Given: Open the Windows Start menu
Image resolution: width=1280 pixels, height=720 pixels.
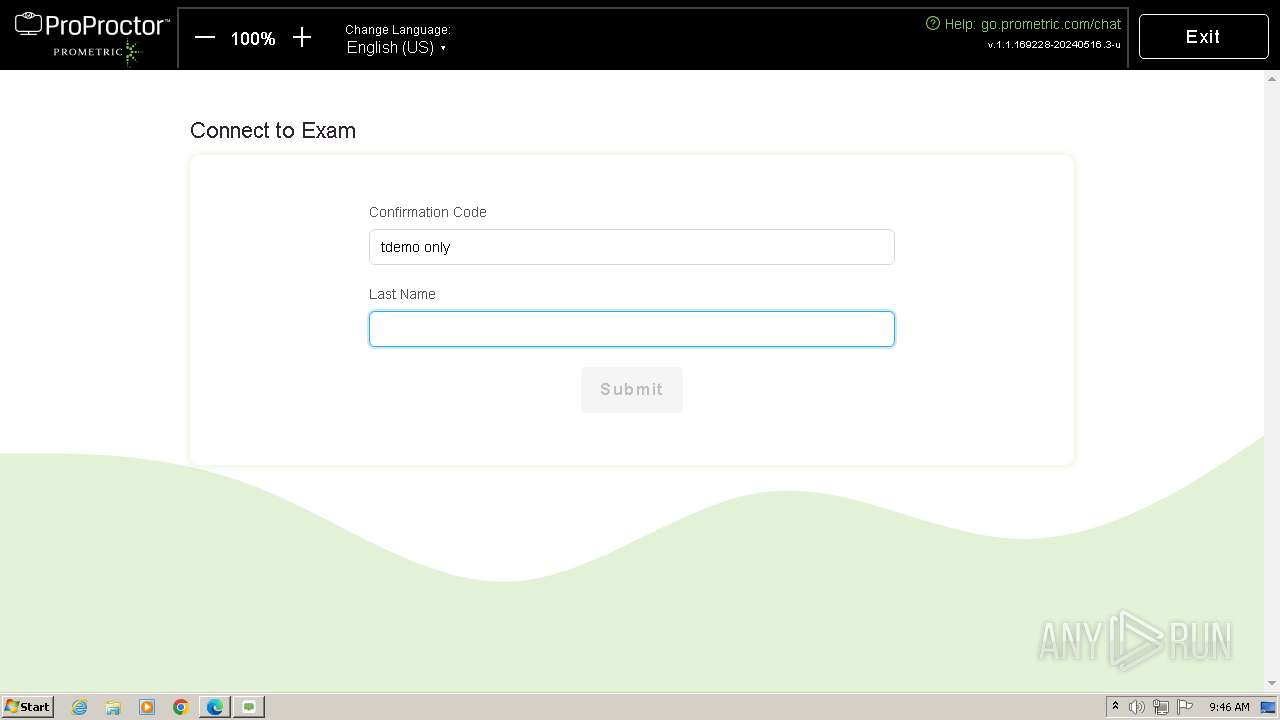Looking at the screenshot, I should pyautogui.click(x=28, y=707).
